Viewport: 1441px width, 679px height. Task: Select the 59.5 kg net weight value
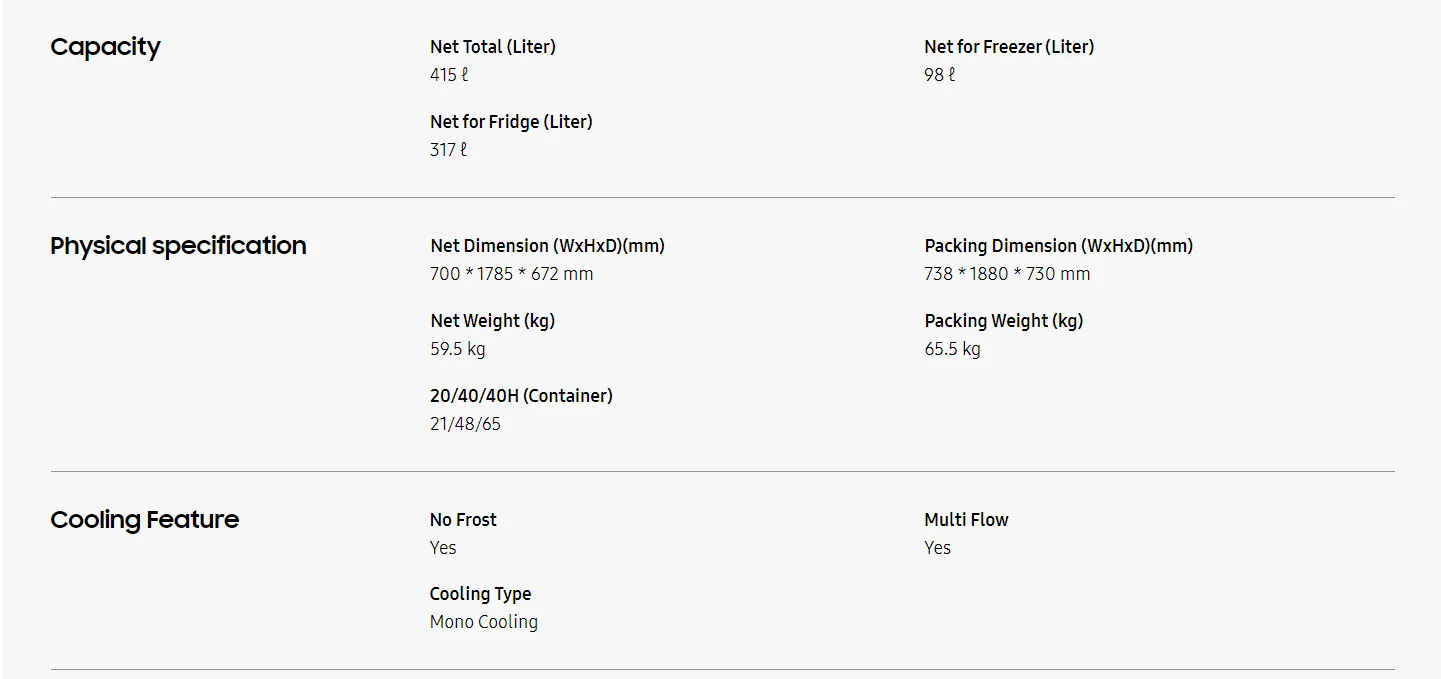click(x=457, y=349)
